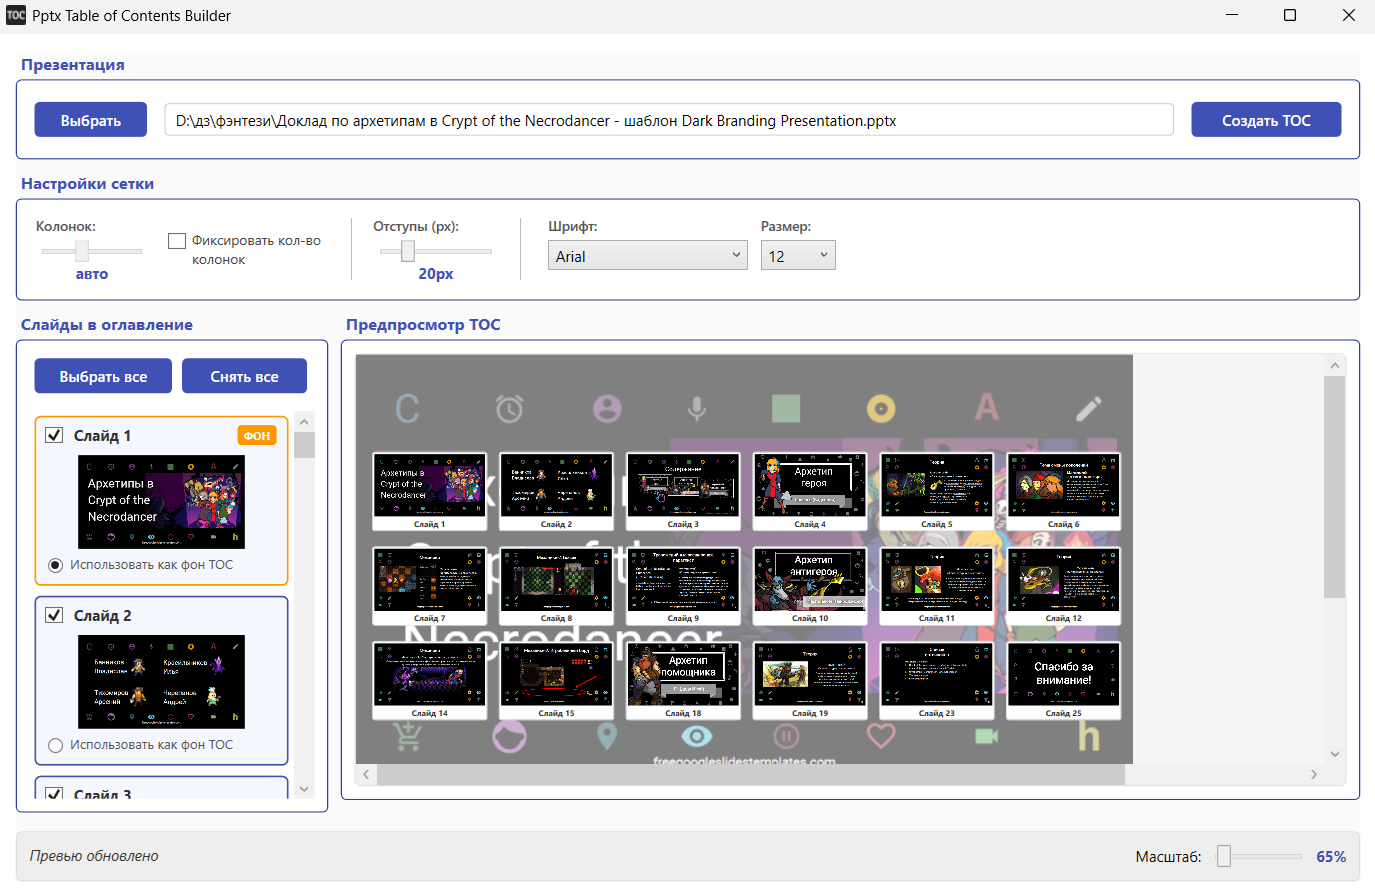Click the orange ФОН badge on Слайд 1
The image size is (1375, 895).
point(257,435)
